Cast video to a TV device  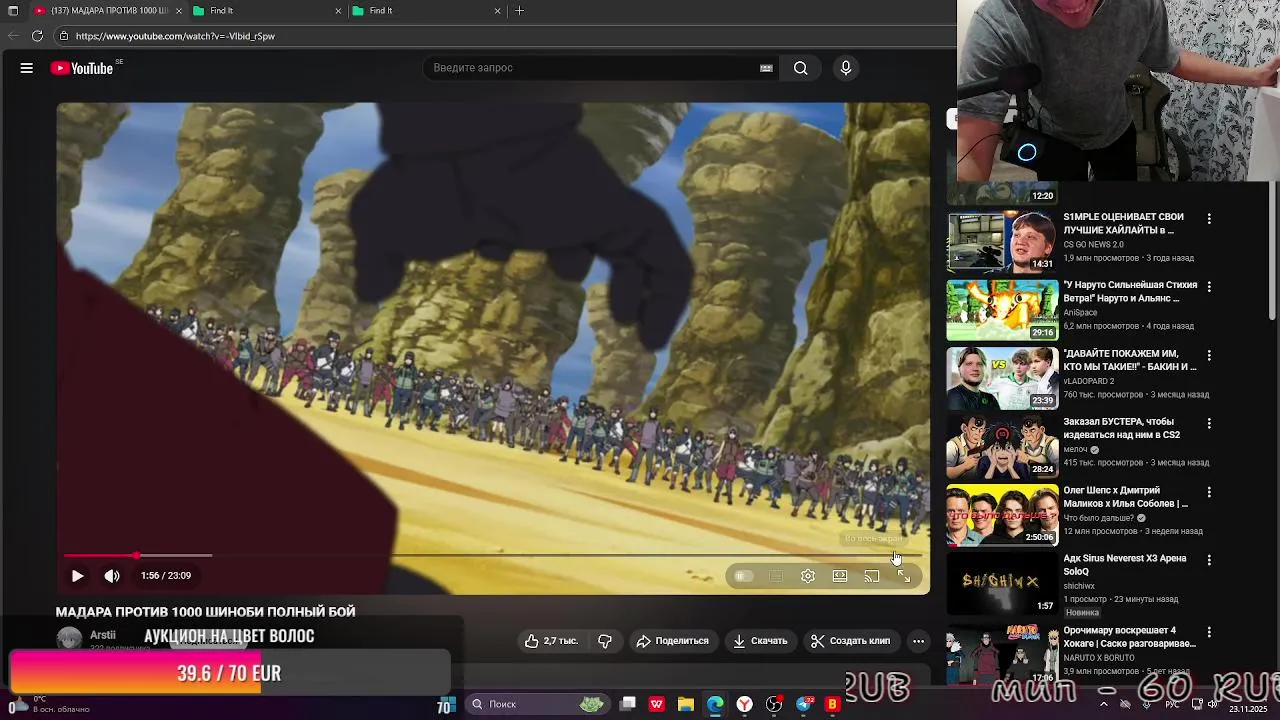(x=872, y=576)
